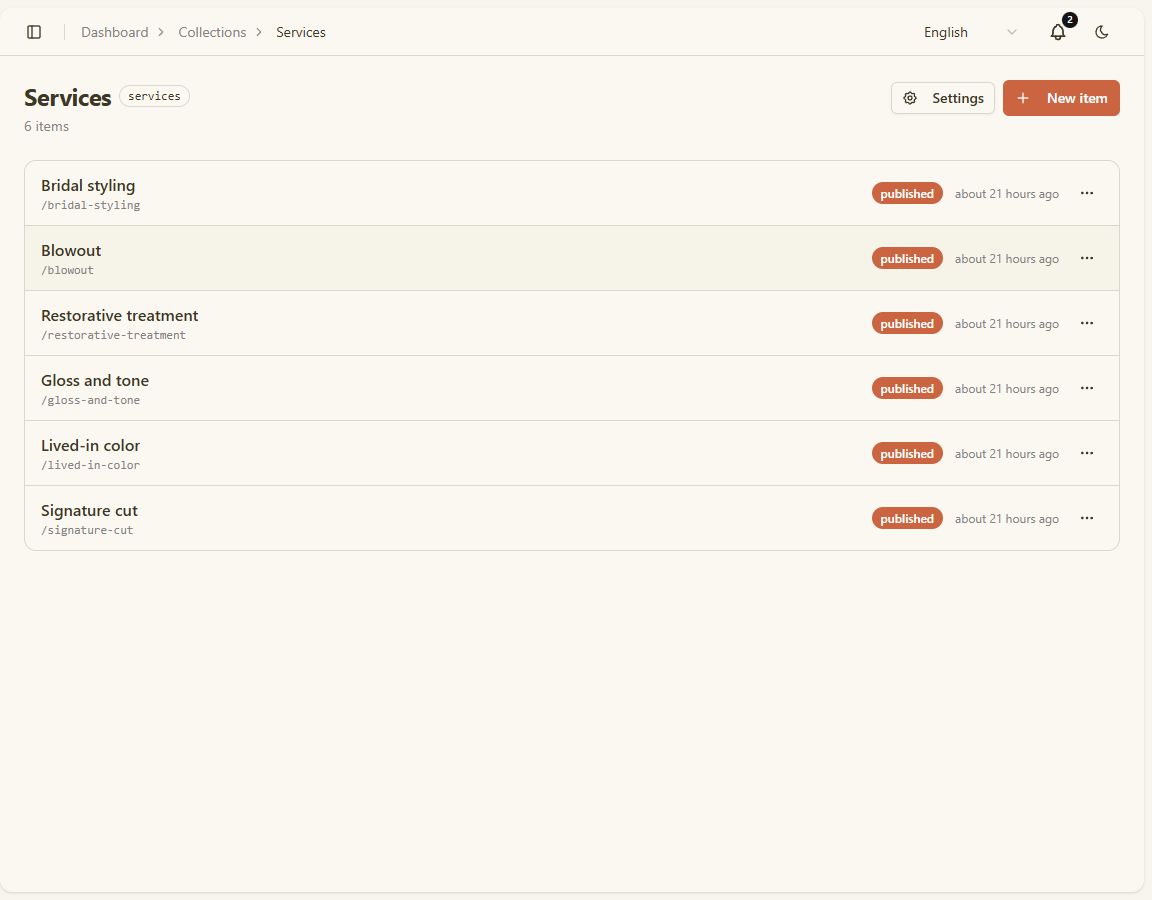Screen dimensions: 1152x900
Task: Open more options for Bridal styling
Action: [1087, 193]
